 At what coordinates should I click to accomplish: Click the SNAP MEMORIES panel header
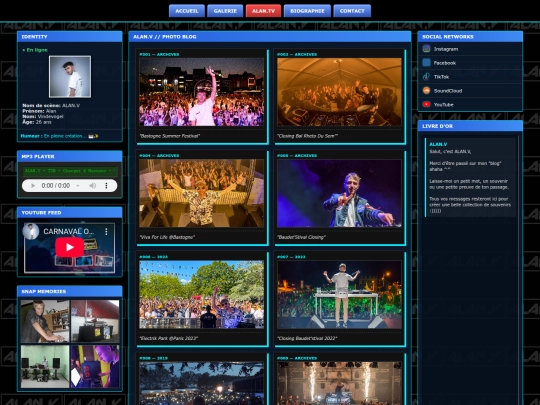click(70, 291)
